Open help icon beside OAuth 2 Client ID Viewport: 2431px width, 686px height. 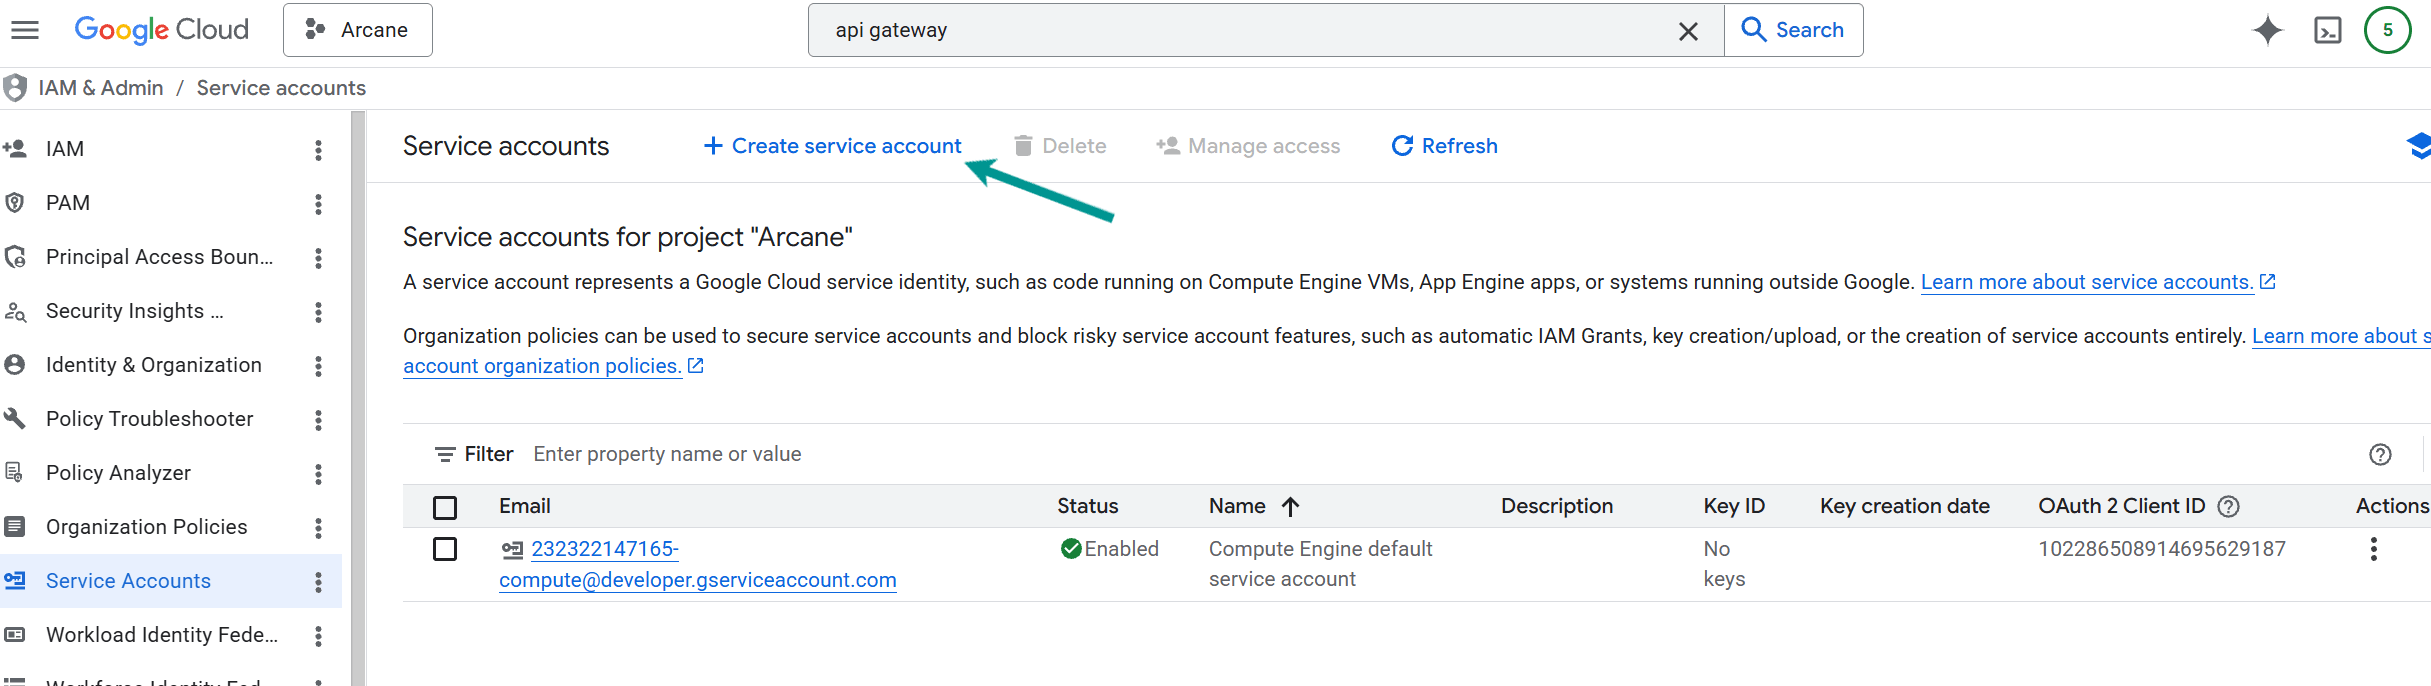click(2228, 507)
